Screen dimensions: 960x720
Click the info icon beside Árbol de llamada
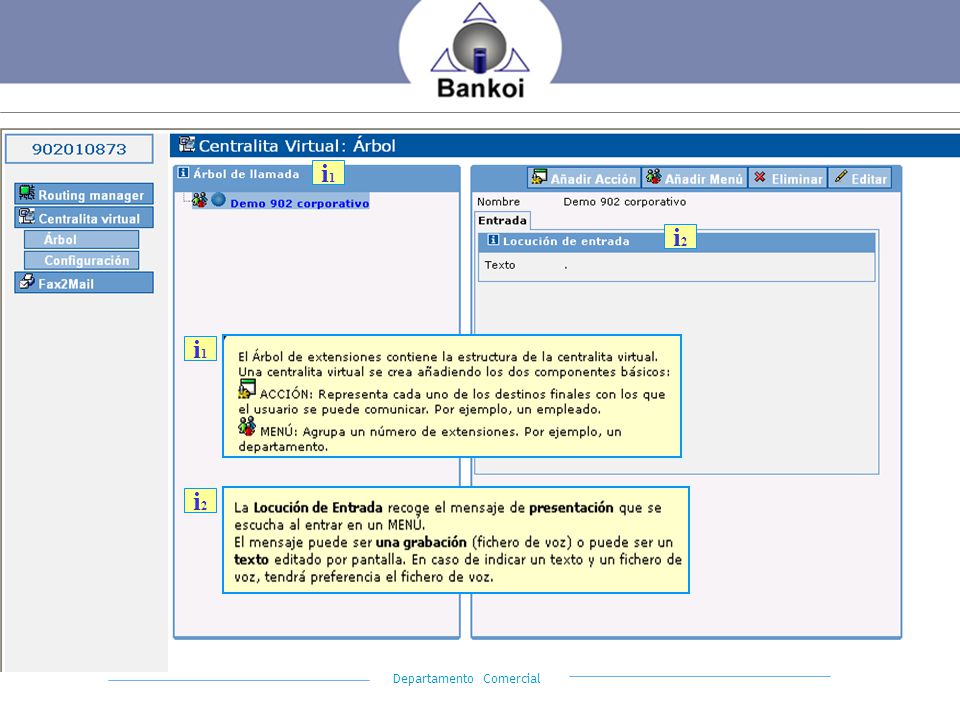pos(183,173)
